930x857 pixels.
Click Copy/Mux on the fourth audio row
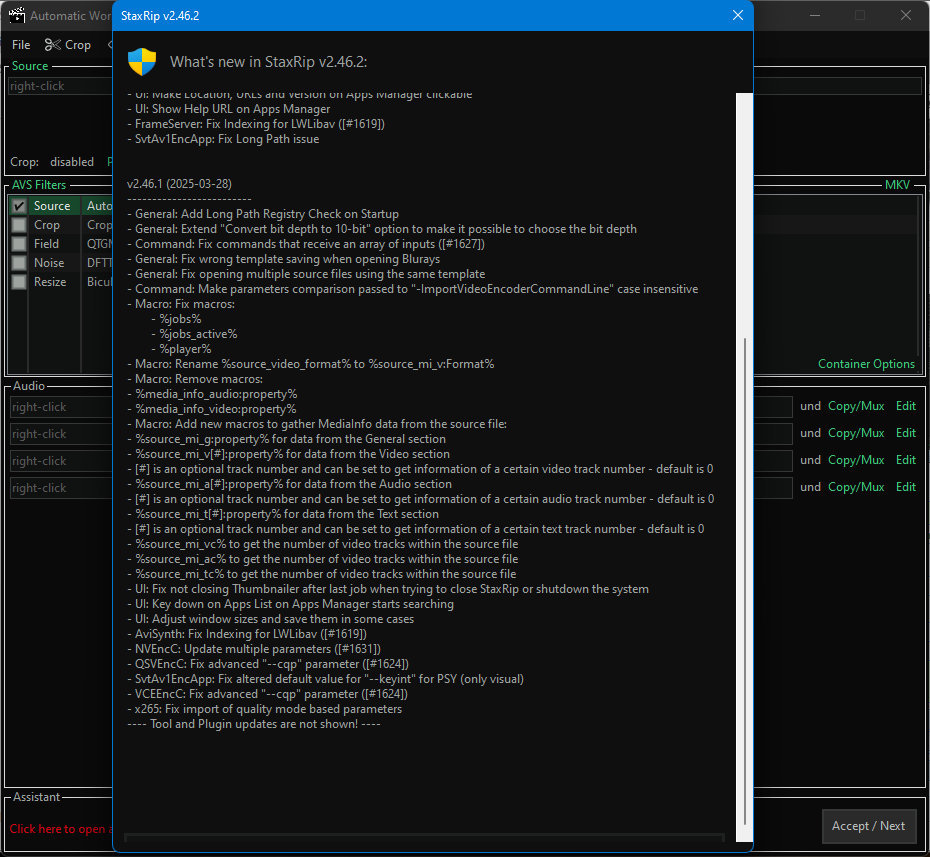pos(856,487)
